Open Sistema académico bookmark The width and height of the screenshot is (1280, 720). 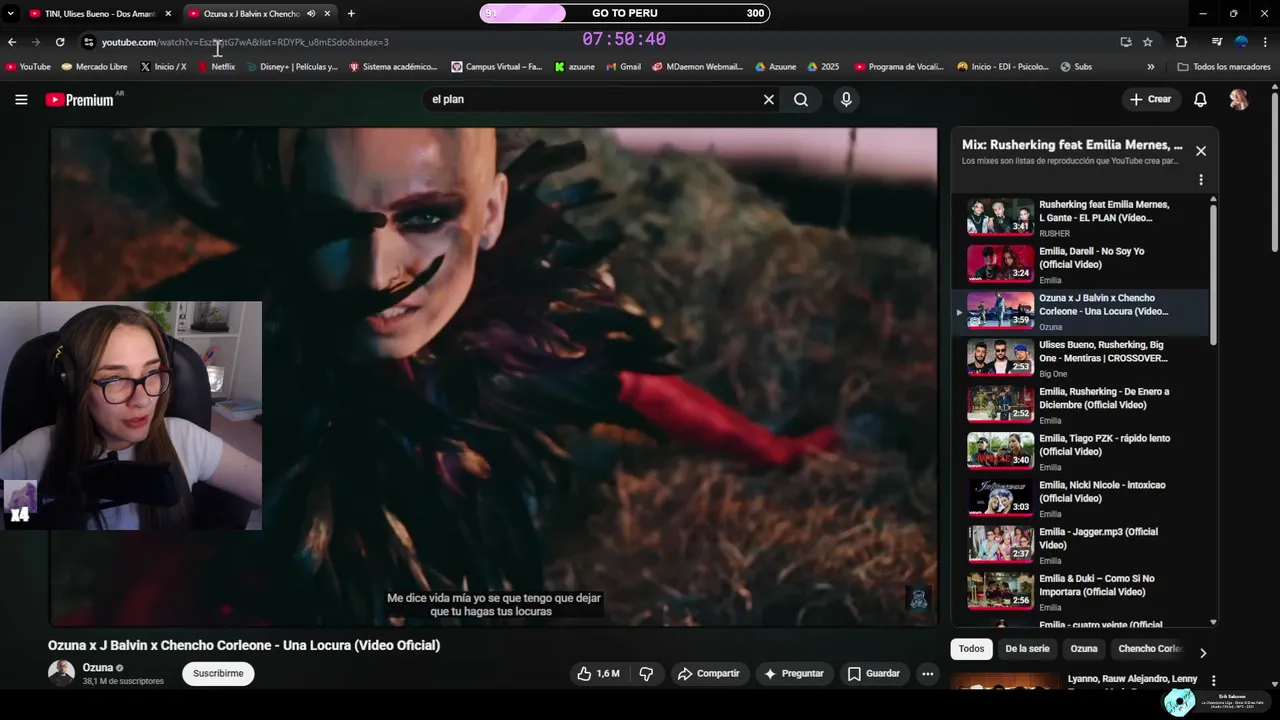tap(393, 67)
